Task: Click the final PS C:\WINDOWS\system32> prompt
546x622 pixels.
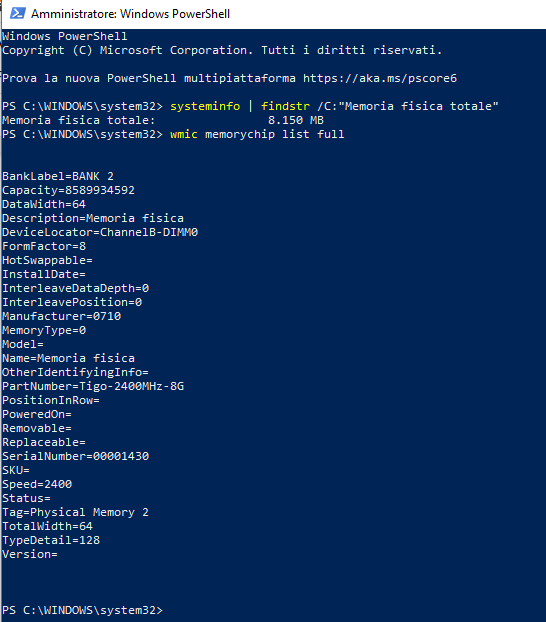Action: 83,610
